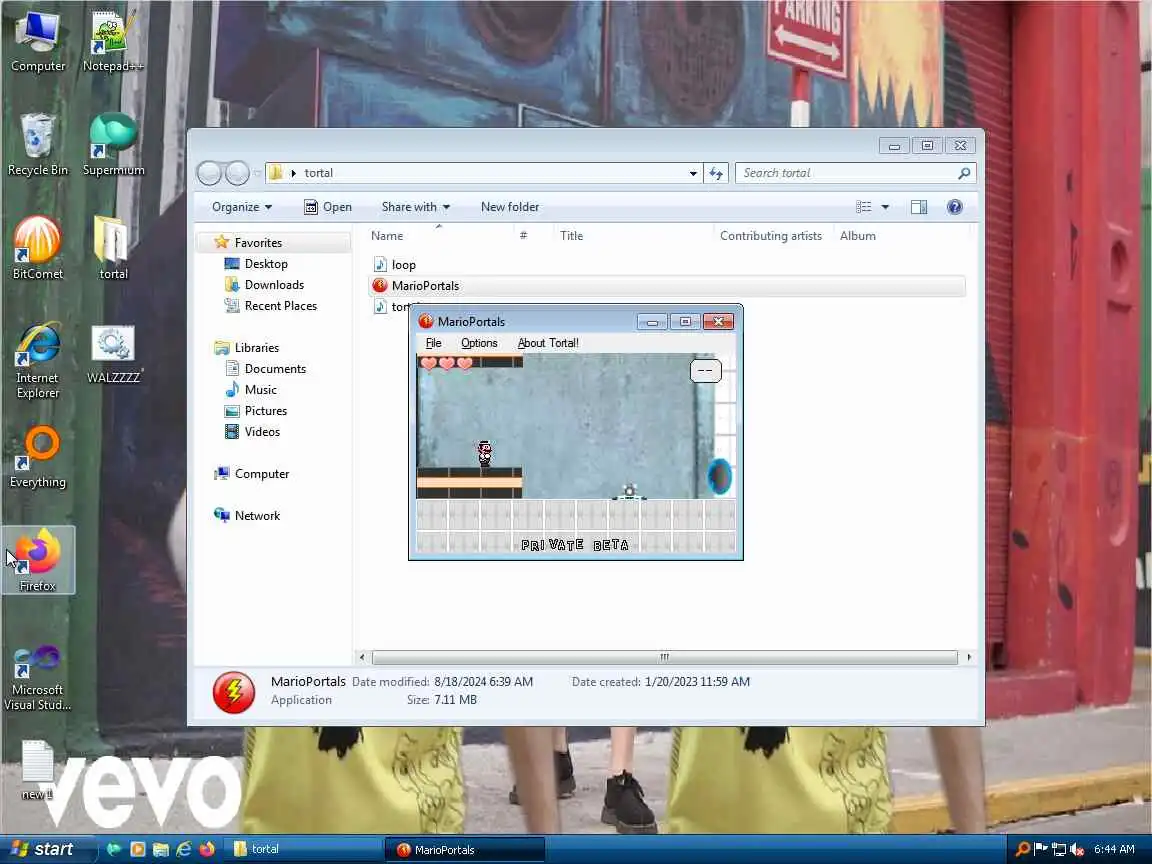Viewport: 1152px width, 864px height.
Task: Open the Organize dropdown menu
Action: [242, 207]
